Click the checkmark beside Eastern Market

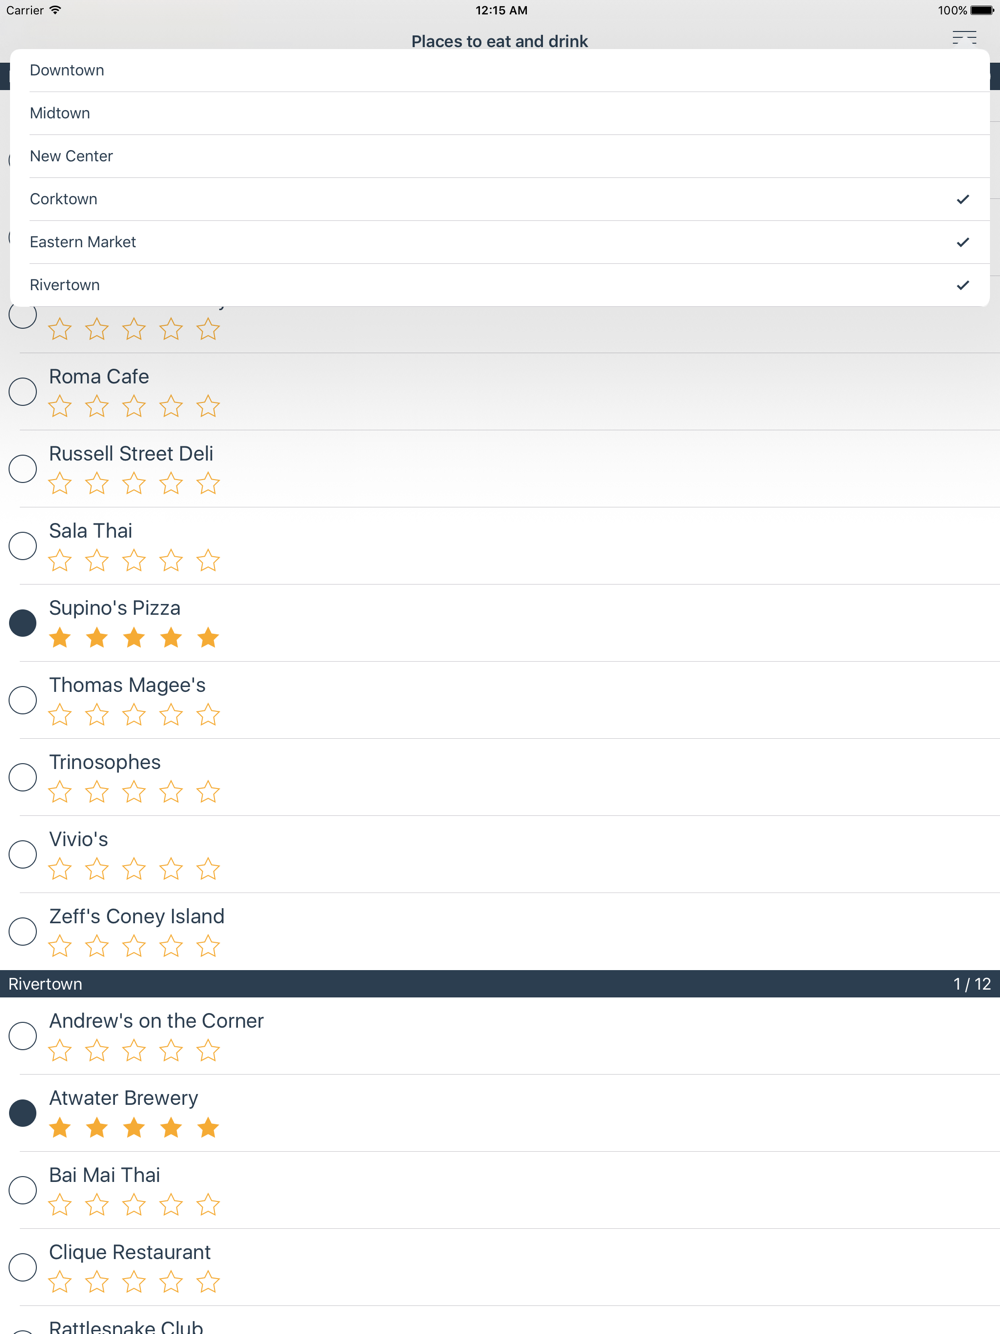coord(963,242)
